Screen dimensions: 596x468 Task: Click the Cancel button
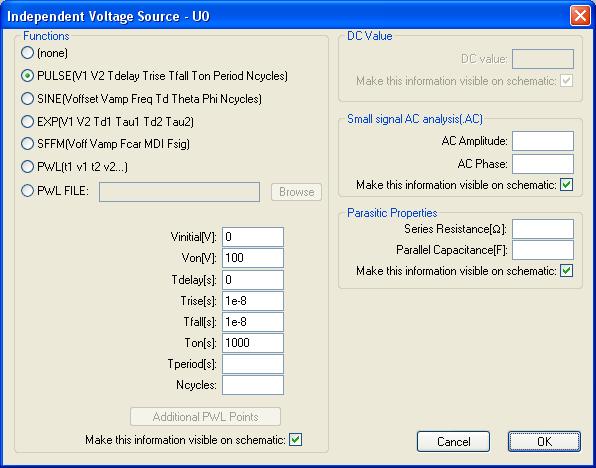point(453,441)
